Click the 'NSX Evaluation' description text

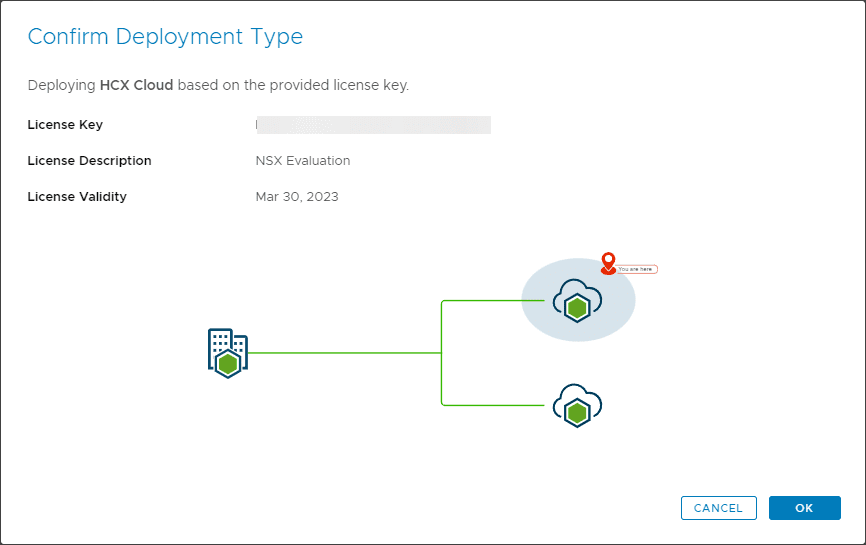(303, 161)
